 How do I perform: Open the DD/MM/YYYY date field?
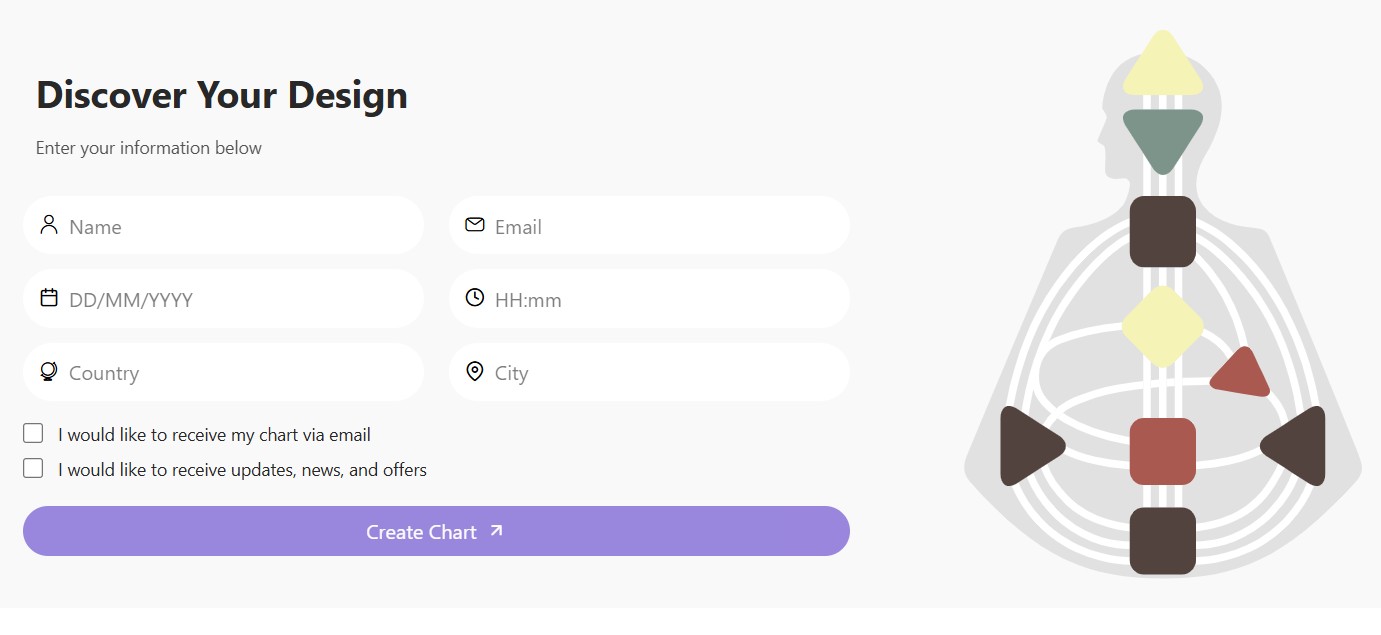point(240,299)
